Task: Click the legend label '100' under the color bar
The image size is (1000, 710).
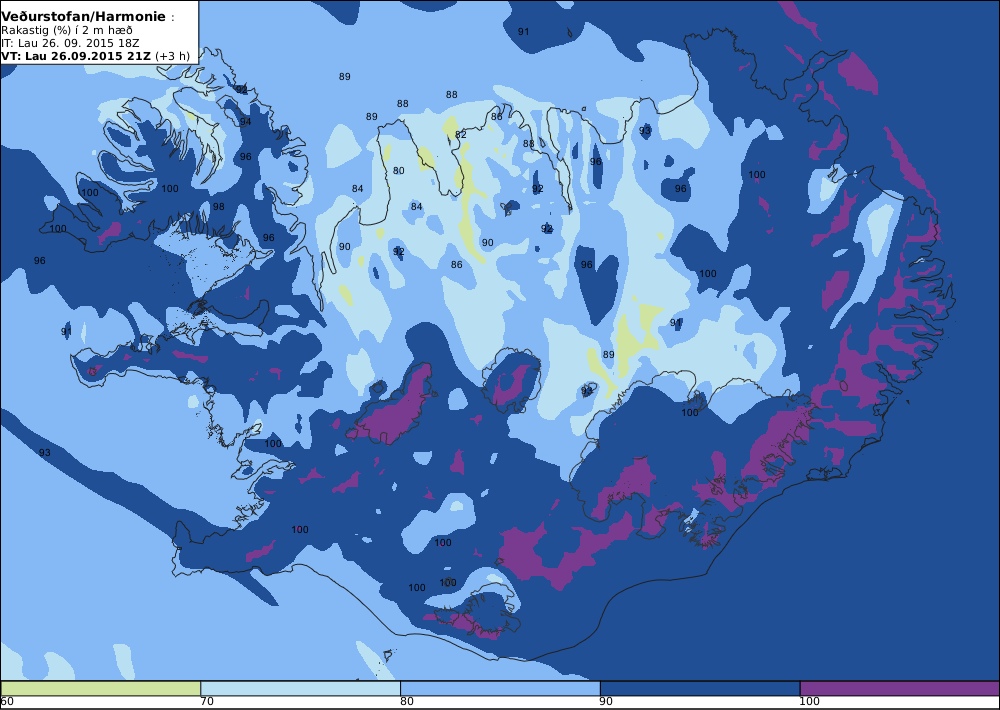Action: (809, 702)
